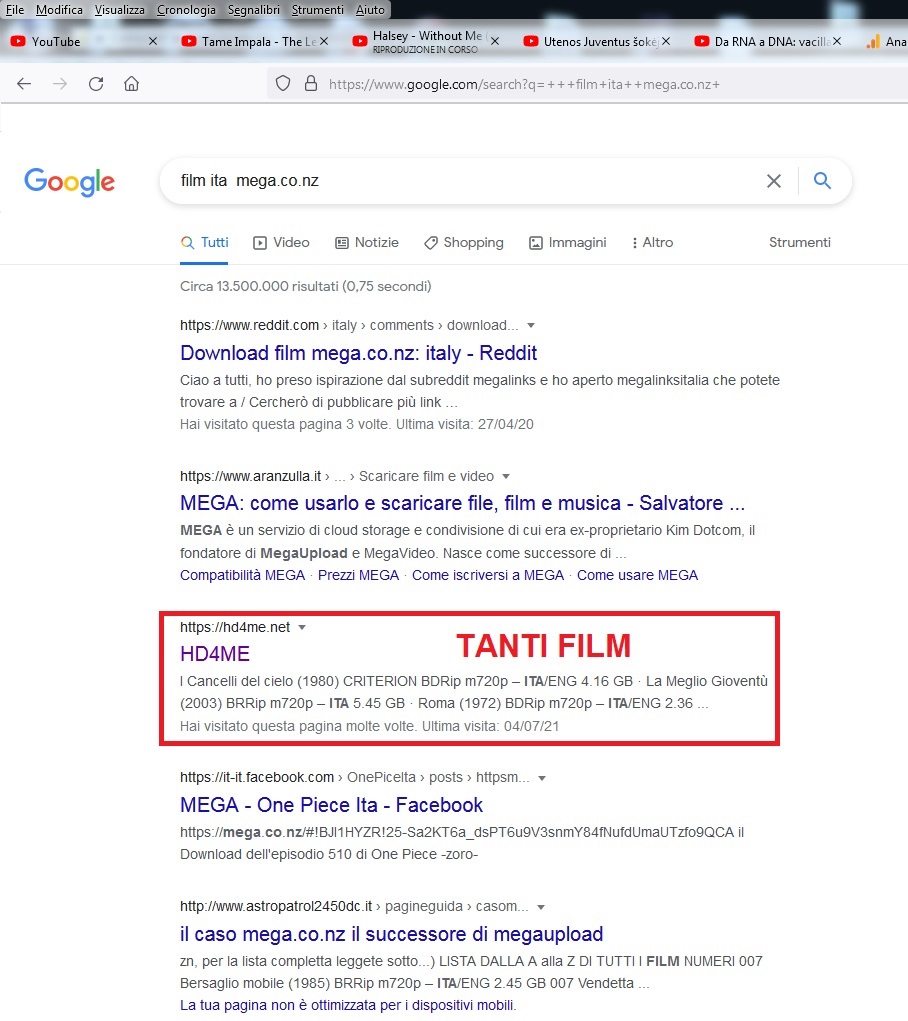This screenshot has width=908, height=1021.
Task: Switch to the Halsey - Without Me tab
Action: [x=427, y=42]
